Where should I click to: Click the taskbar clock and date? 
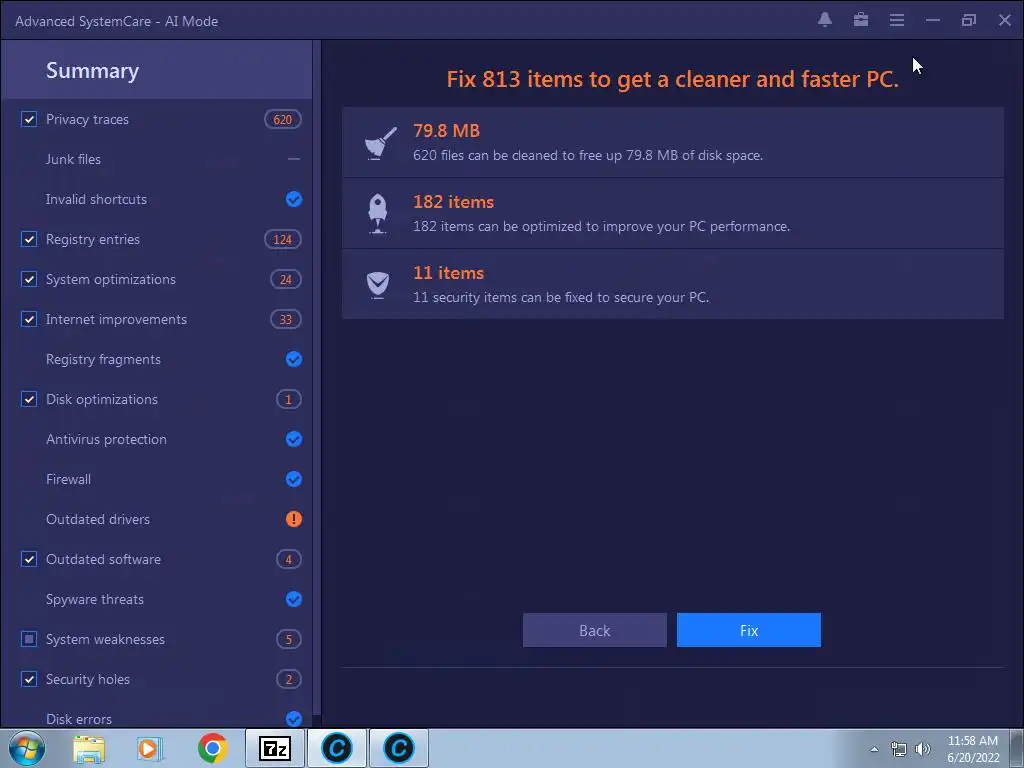[973, 749]
